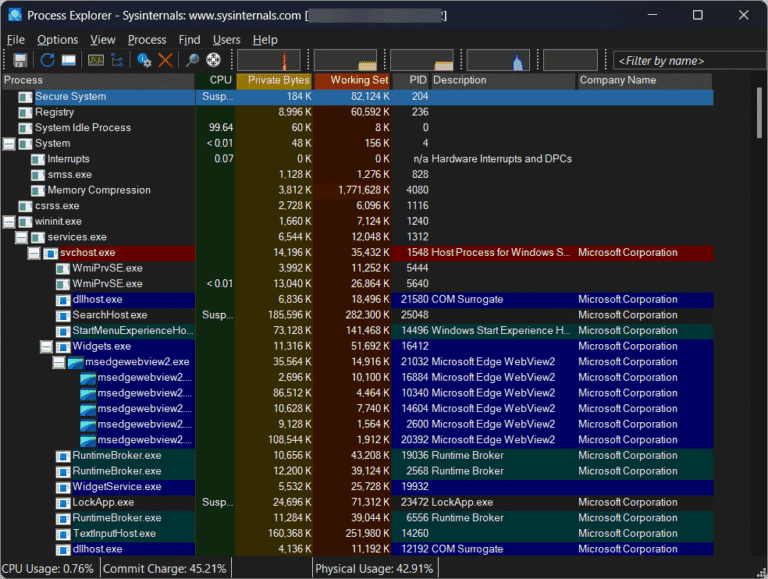Select the Registry process row
Screen dimensions: 768x579
(x=357, y=112)
